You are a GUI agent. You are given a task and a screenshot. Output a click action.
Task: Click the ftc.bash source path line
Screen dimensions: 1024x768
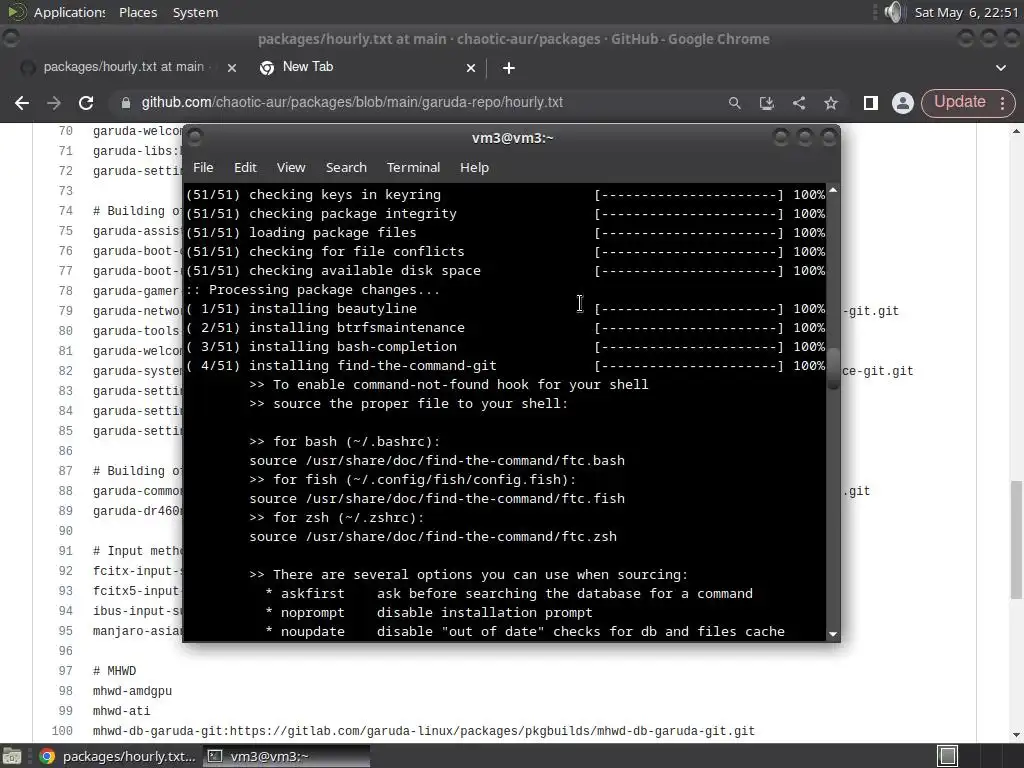click(437, 460)
